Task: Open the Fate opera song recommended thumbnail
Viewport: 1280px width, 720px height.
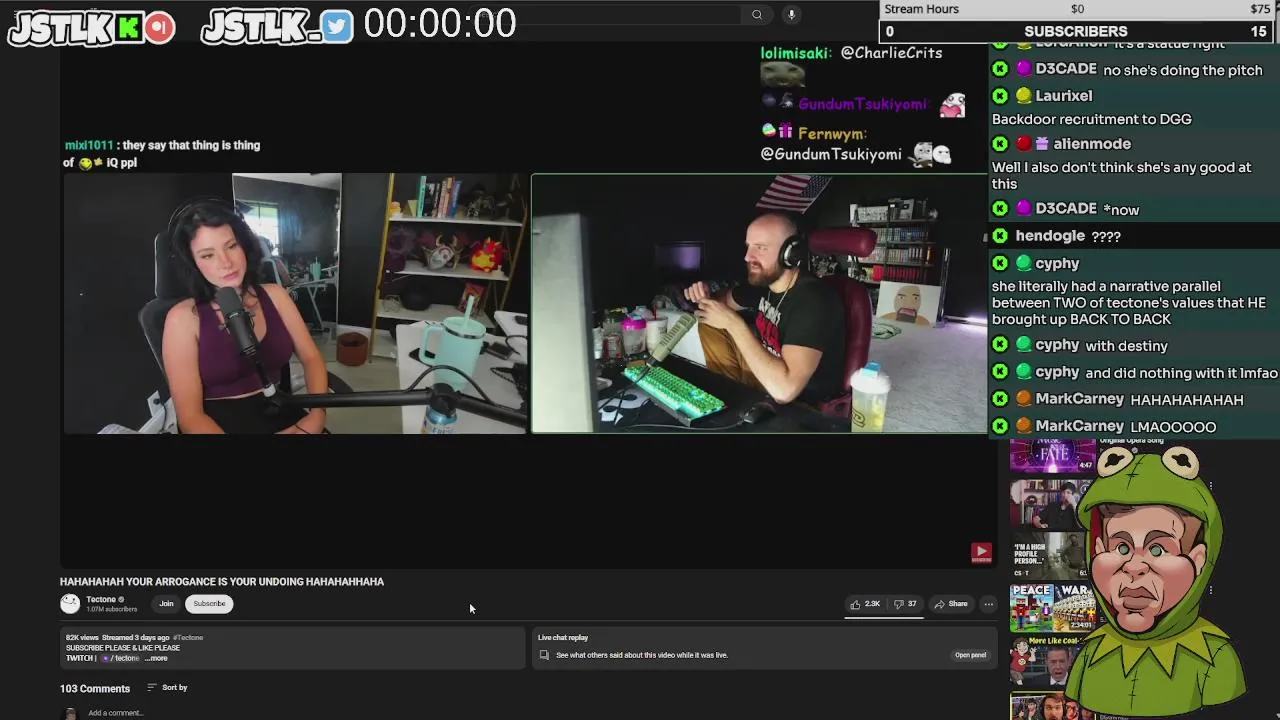Action: tap(1053, 455)
